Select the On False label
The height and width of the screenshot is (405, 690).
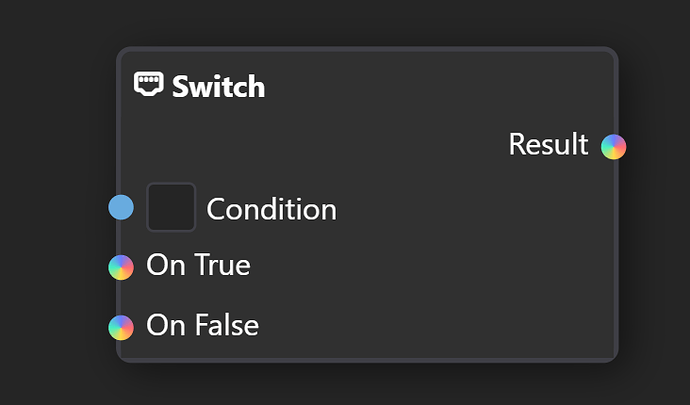202,326
